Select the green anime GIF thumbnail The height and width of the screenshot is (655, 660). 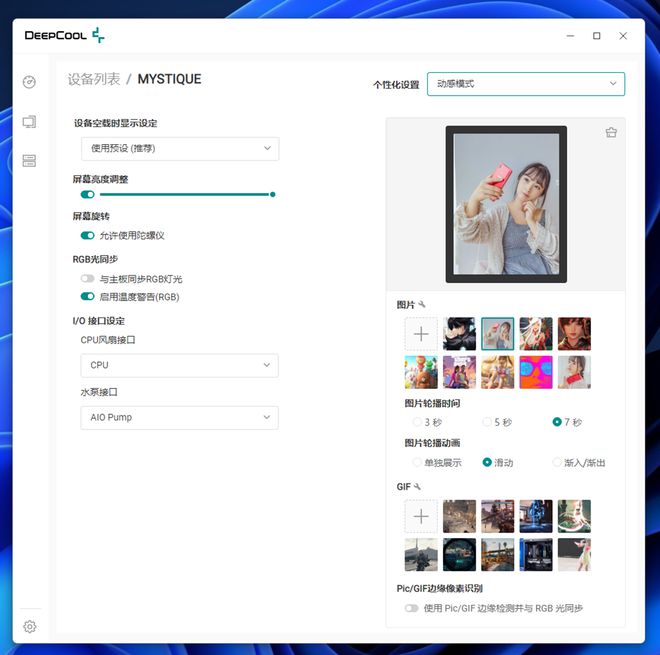point(574,516)
